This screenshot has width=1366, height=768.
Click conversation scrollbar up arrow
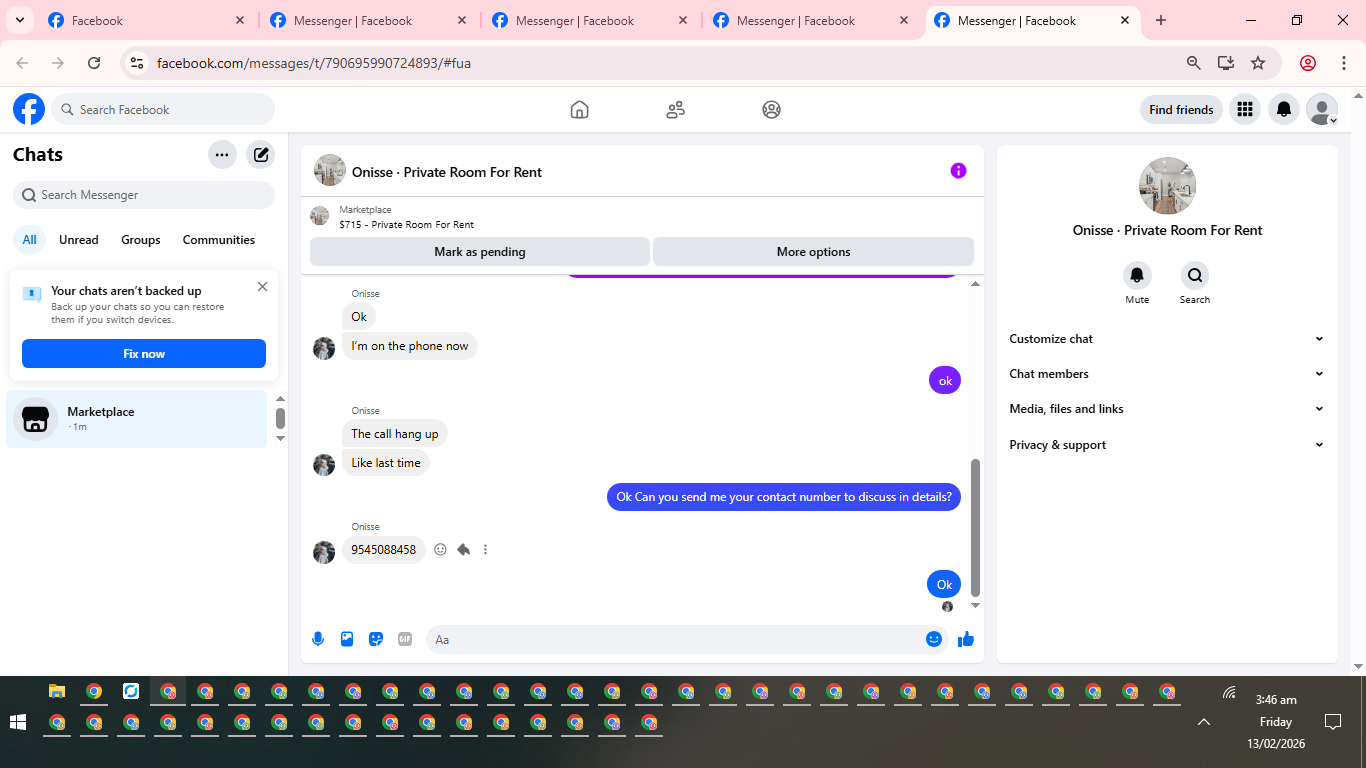976,285
